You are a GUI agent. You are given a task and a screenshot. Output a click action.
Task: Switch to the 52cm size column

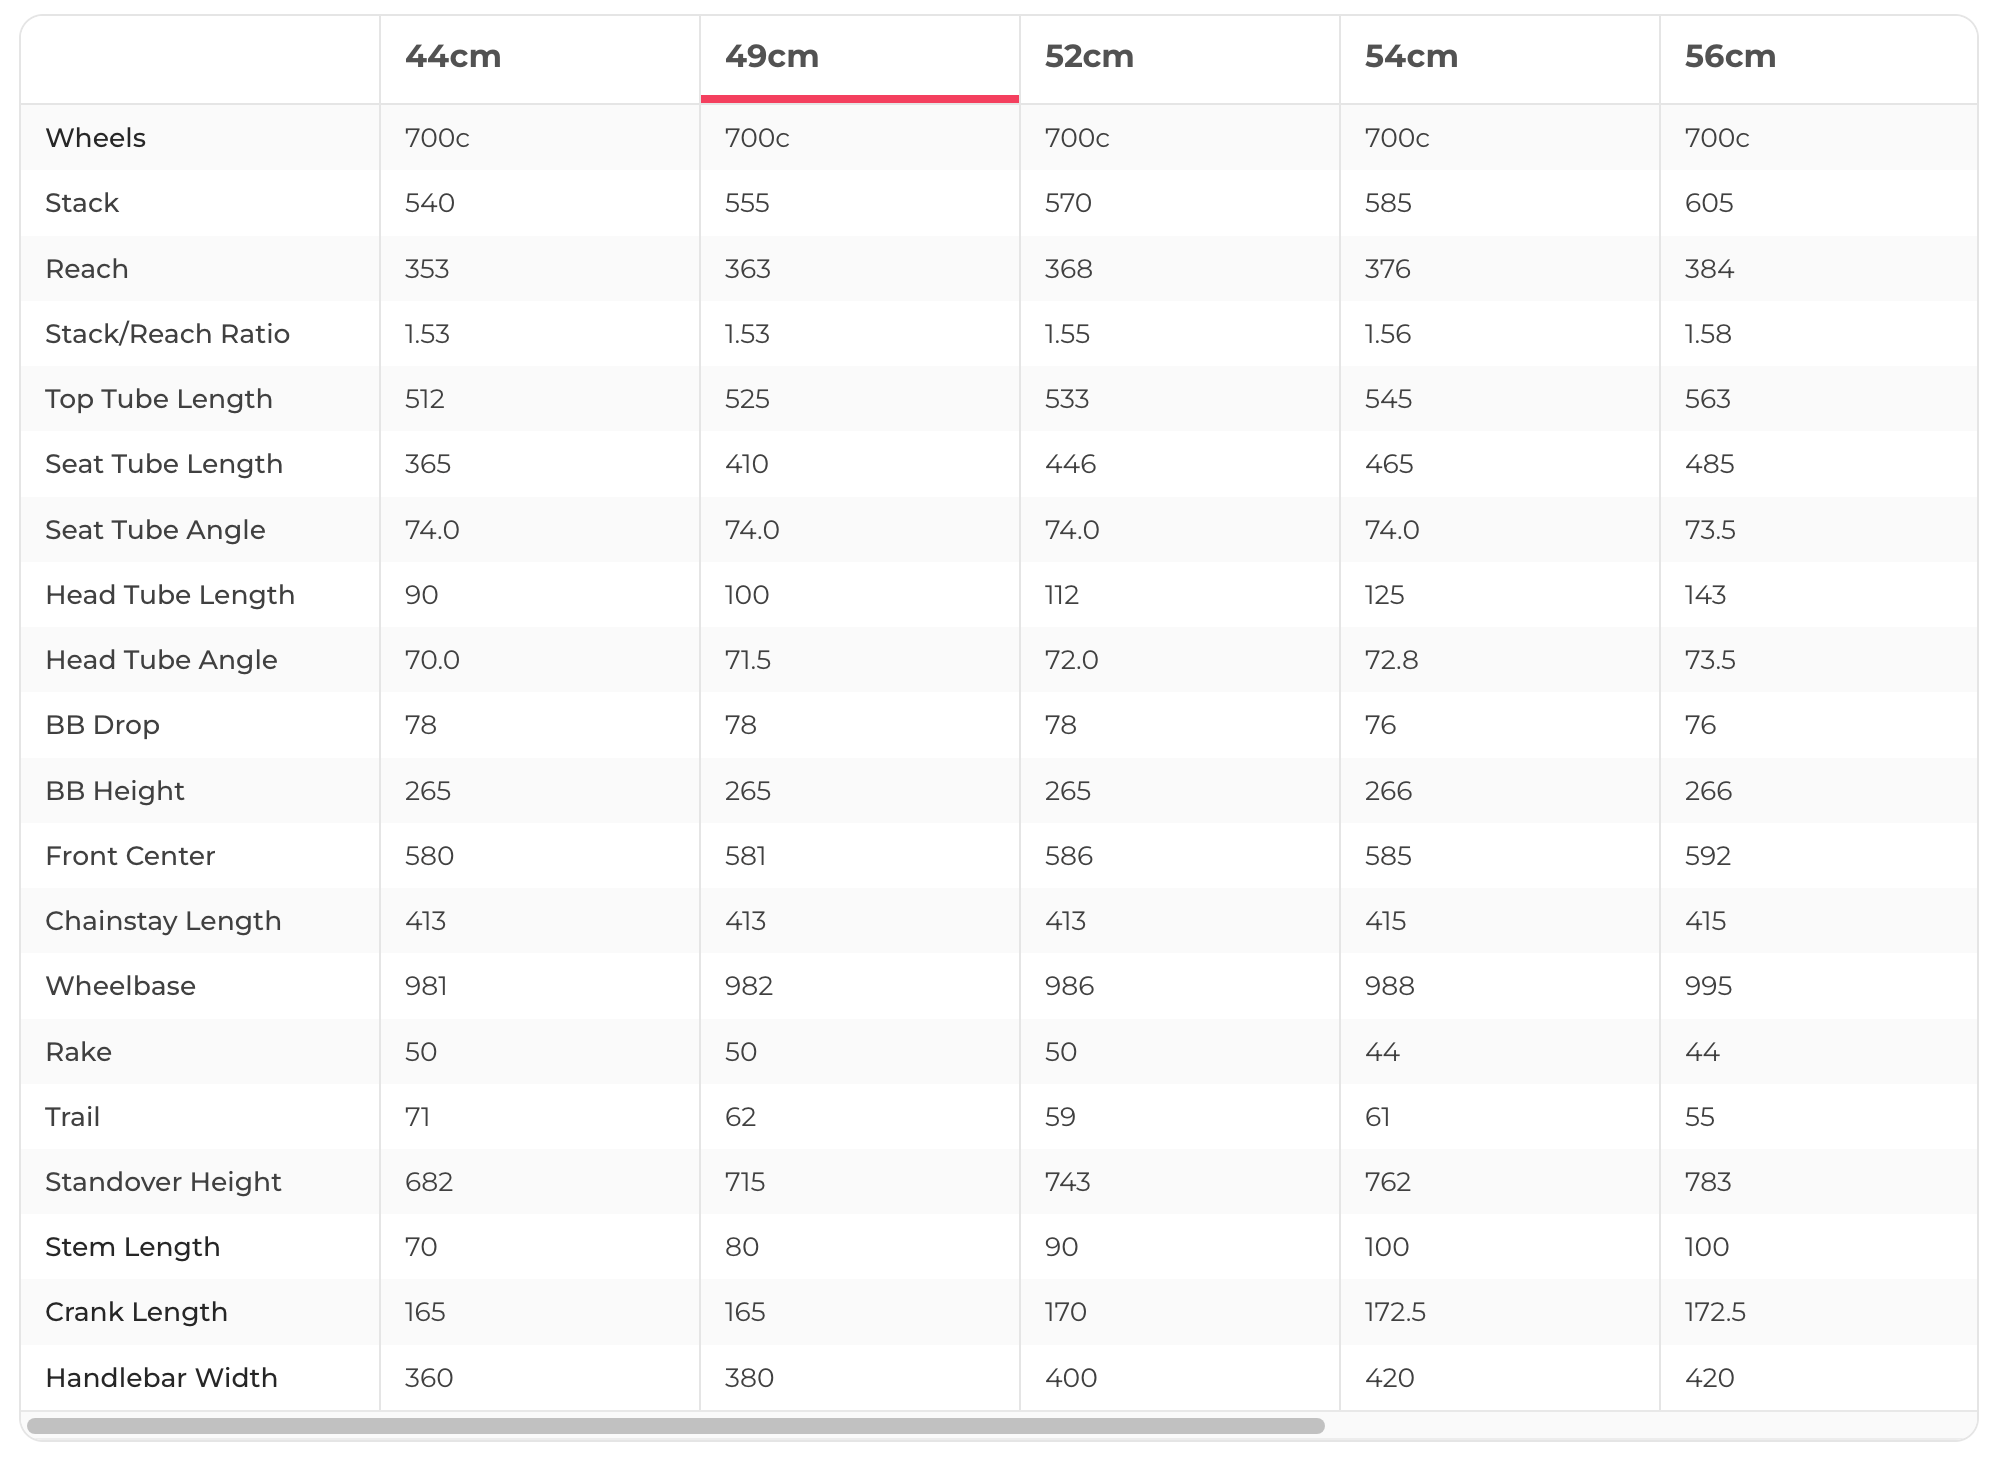click(1089, 57)
